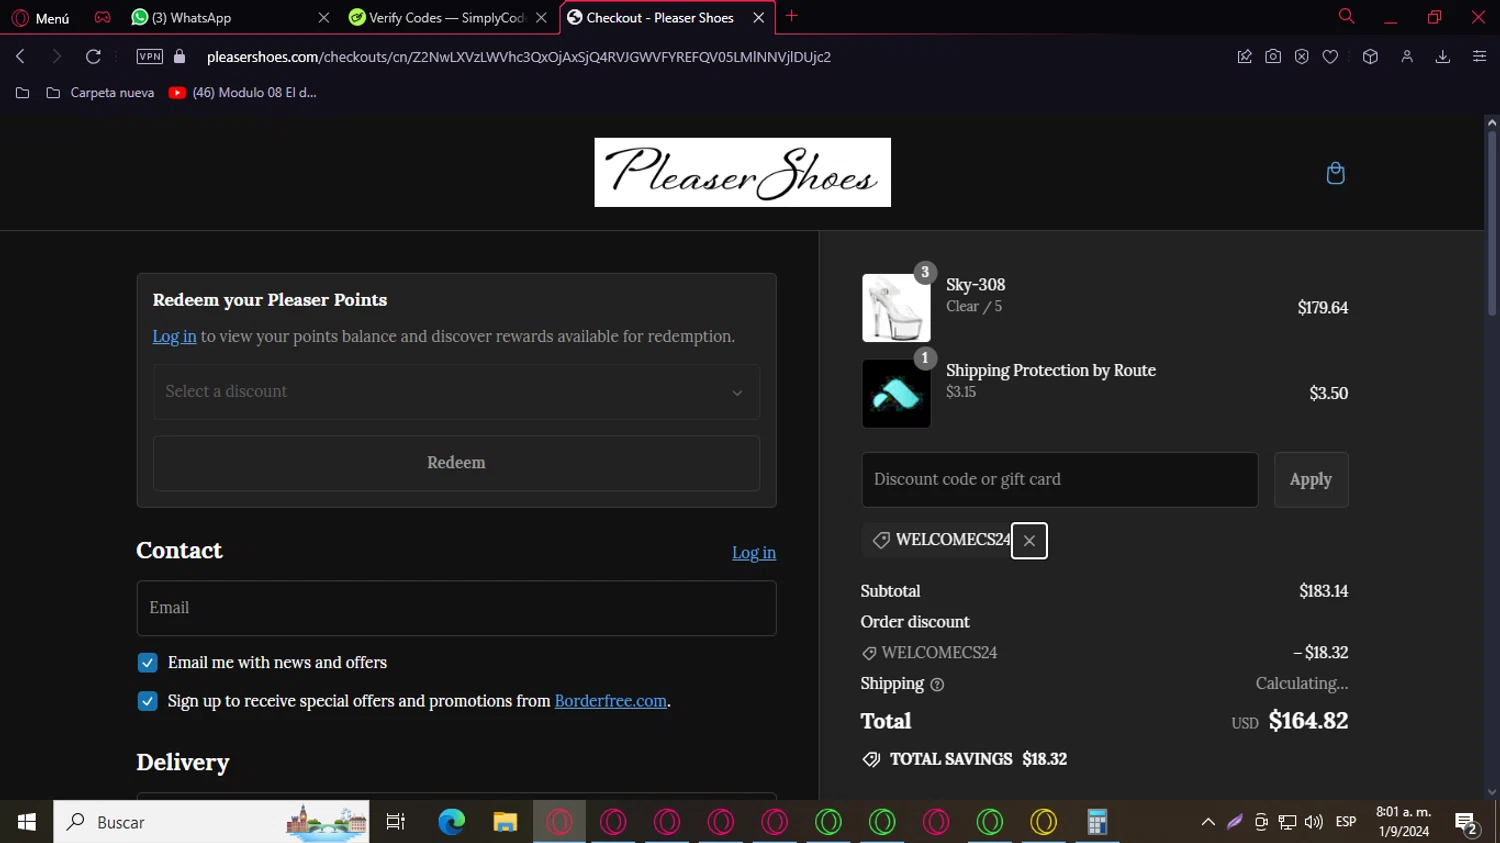Click the Apply discount button

coord(1311,480)
